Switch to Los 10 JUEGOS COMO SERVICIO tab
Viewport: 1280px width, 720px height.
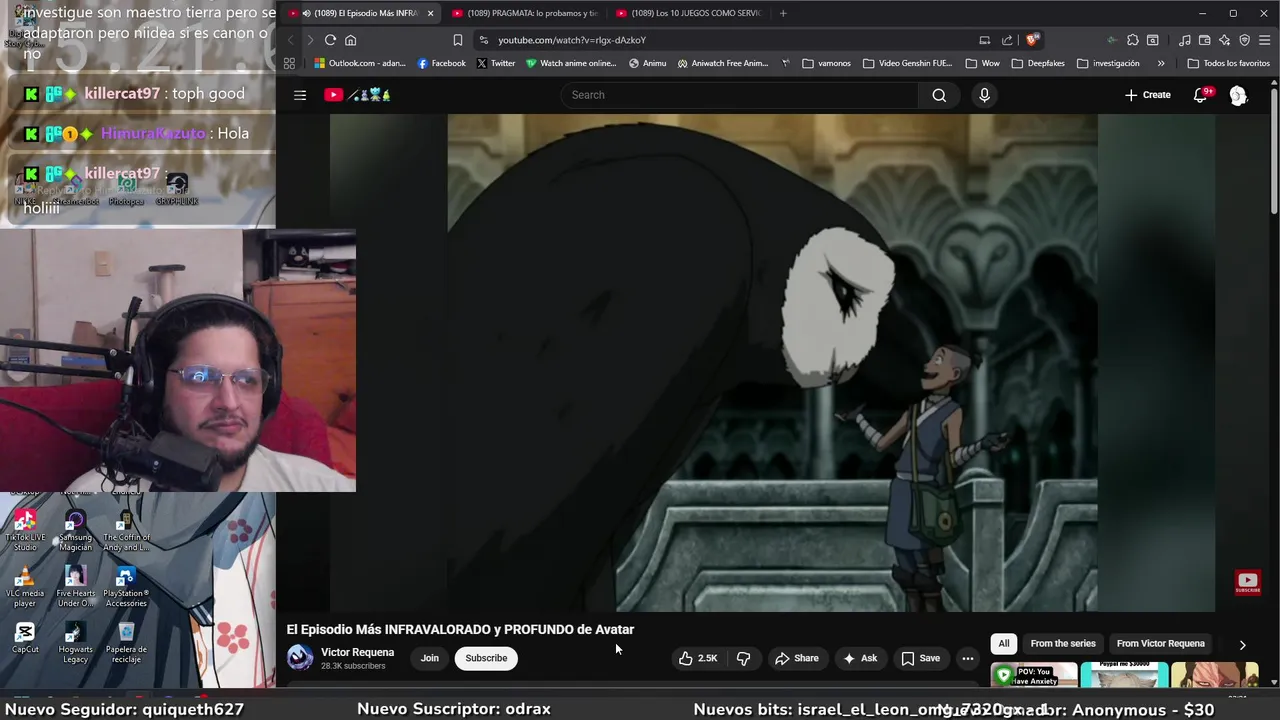click(x=689, y=13)
